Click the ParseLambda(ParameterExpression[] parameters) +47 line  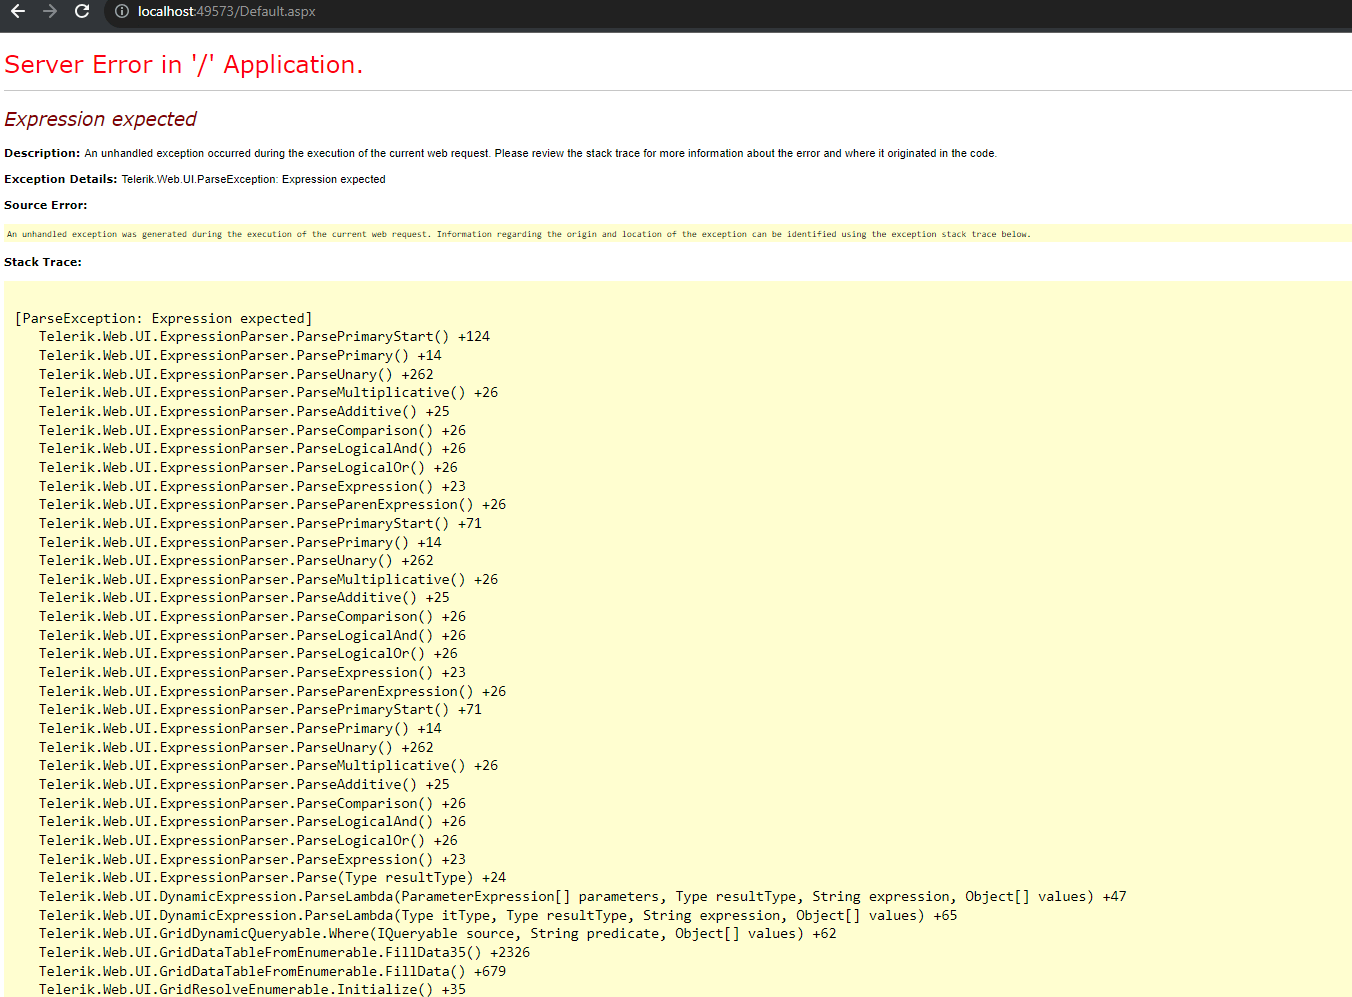coord(582,897)
